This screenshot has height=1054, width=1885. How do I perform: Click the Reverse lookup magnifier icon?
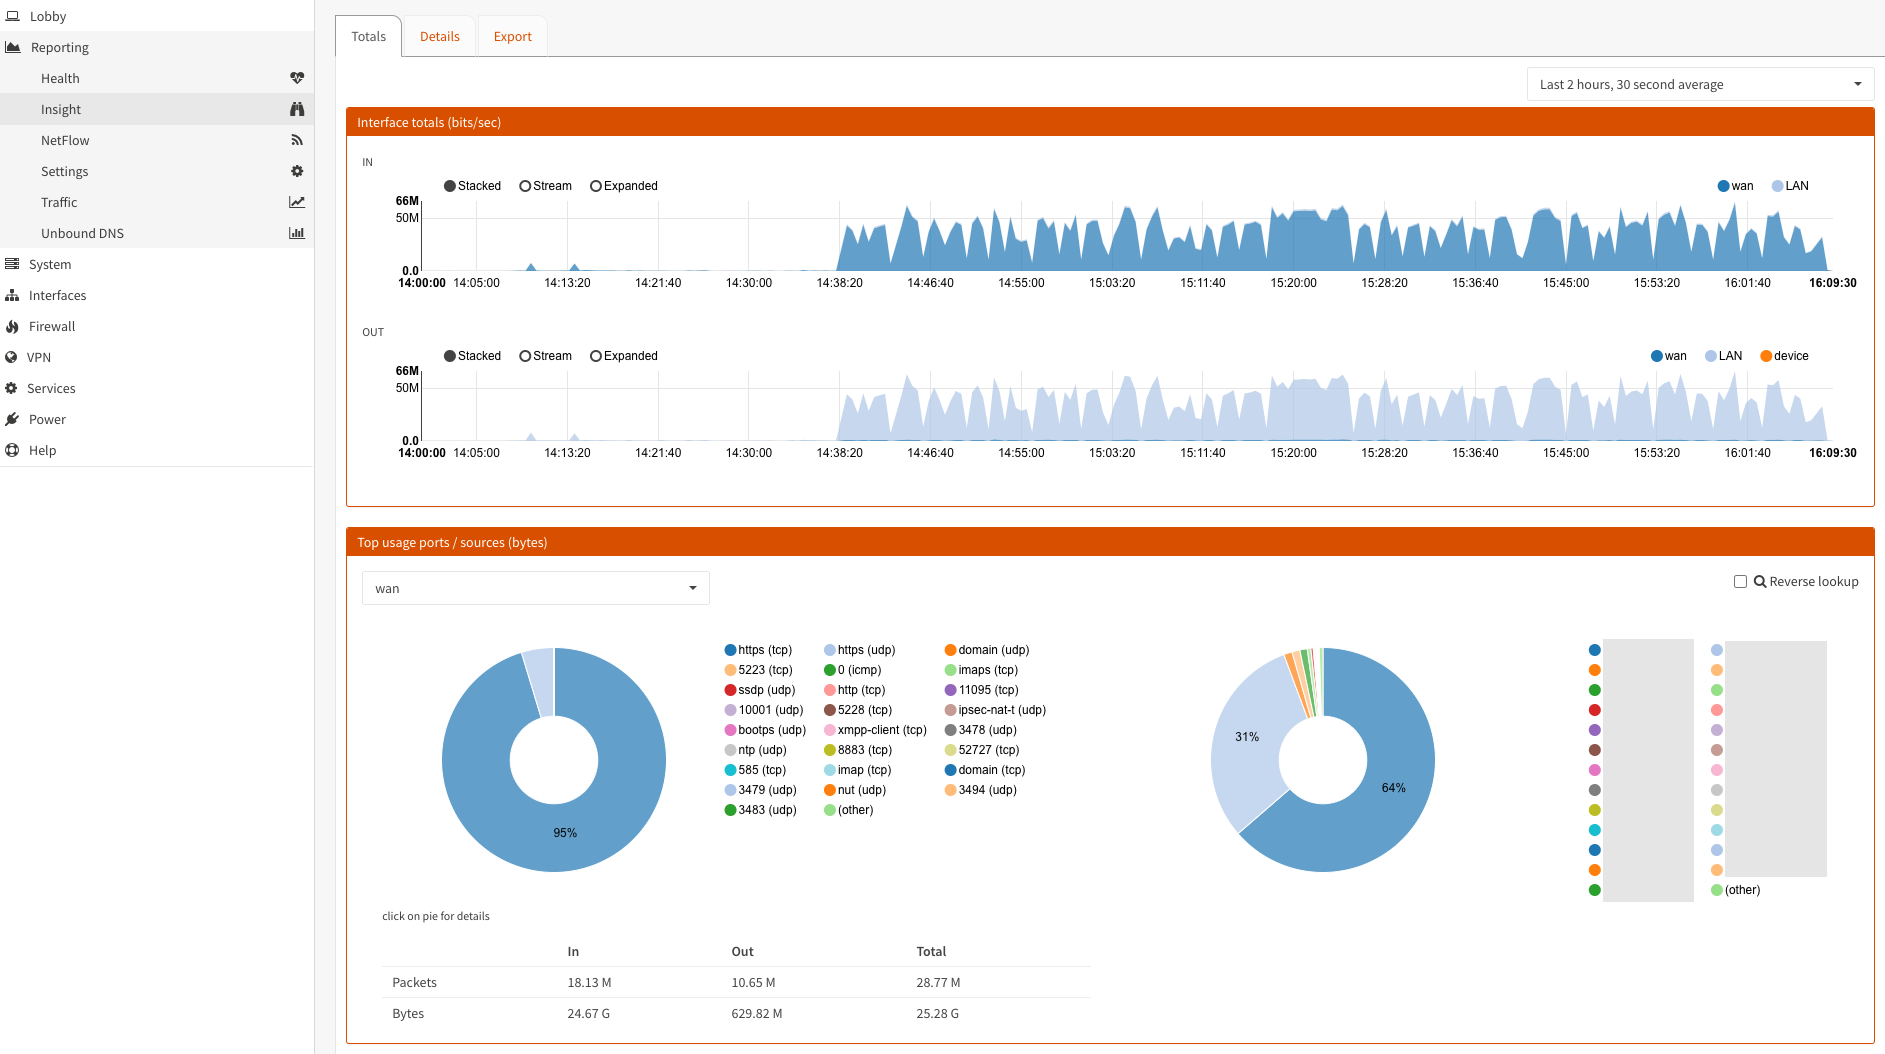tap(1760, 581)
